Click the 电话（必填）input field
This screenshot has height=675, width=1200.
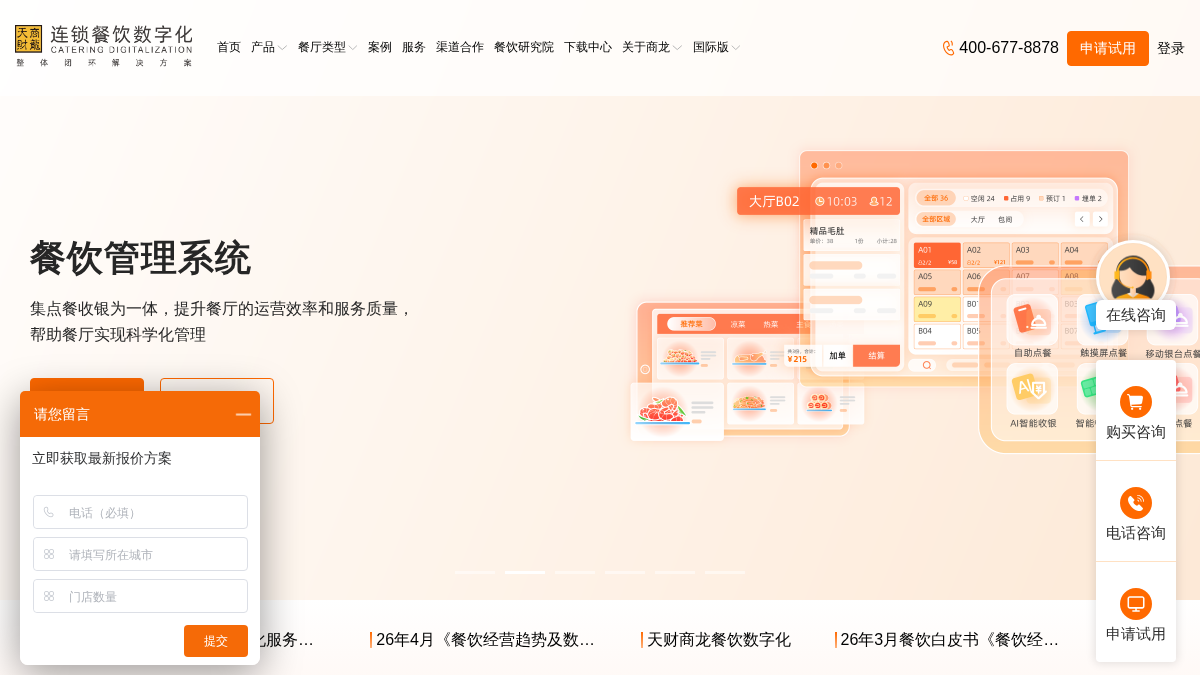point(140,512)
